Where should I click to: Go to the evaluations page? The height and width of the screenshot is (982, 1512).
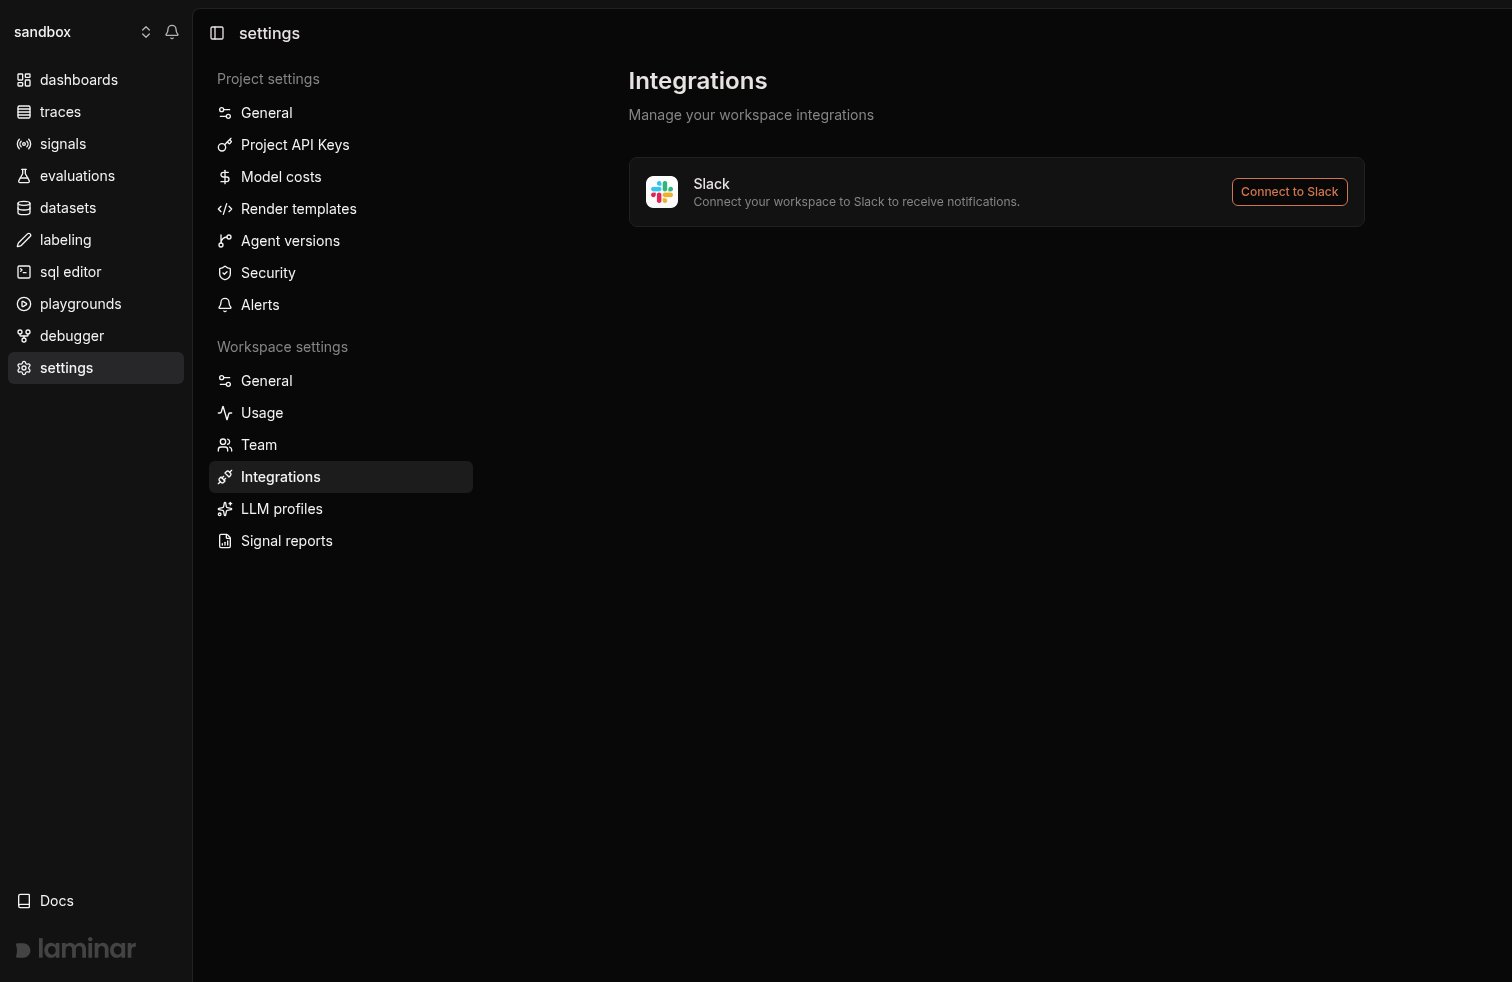click(96, 176)
